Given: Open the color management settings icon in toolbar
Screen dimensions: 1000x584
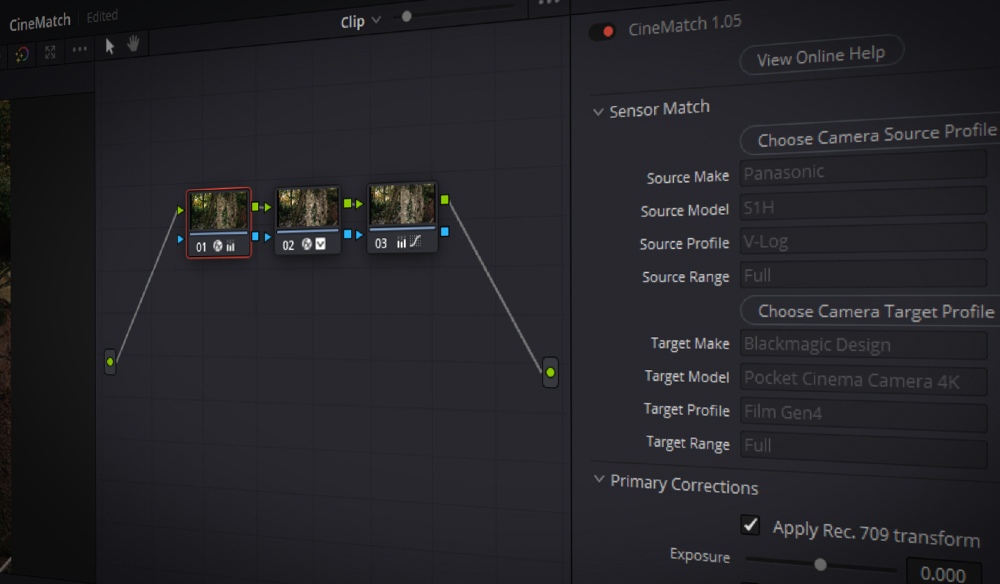Looking at the screenshot, I should click(x=21, y=54).
